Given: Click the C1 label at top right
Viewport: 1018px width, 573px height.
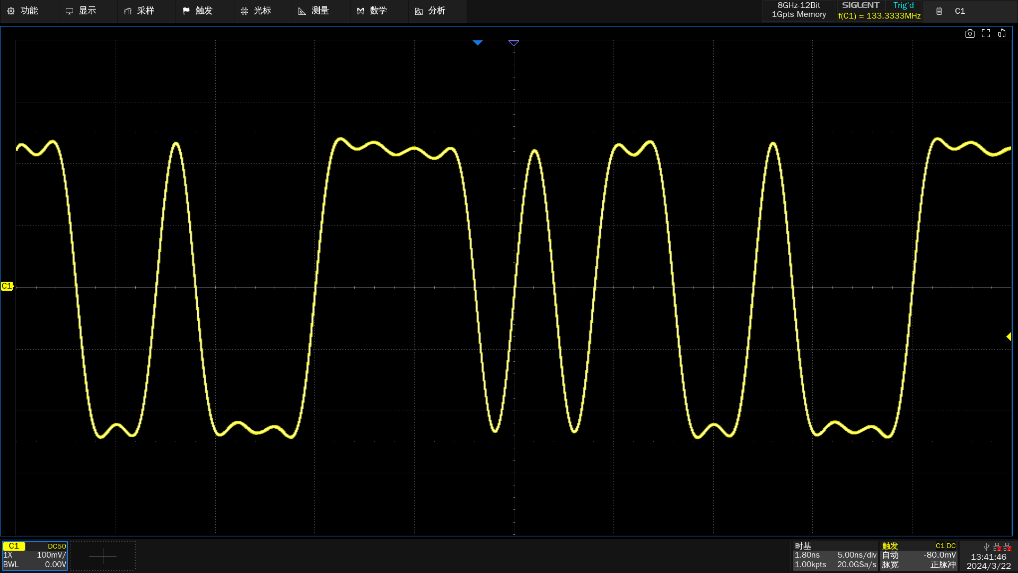Looking at the screenshot, I should coord(960,11).
